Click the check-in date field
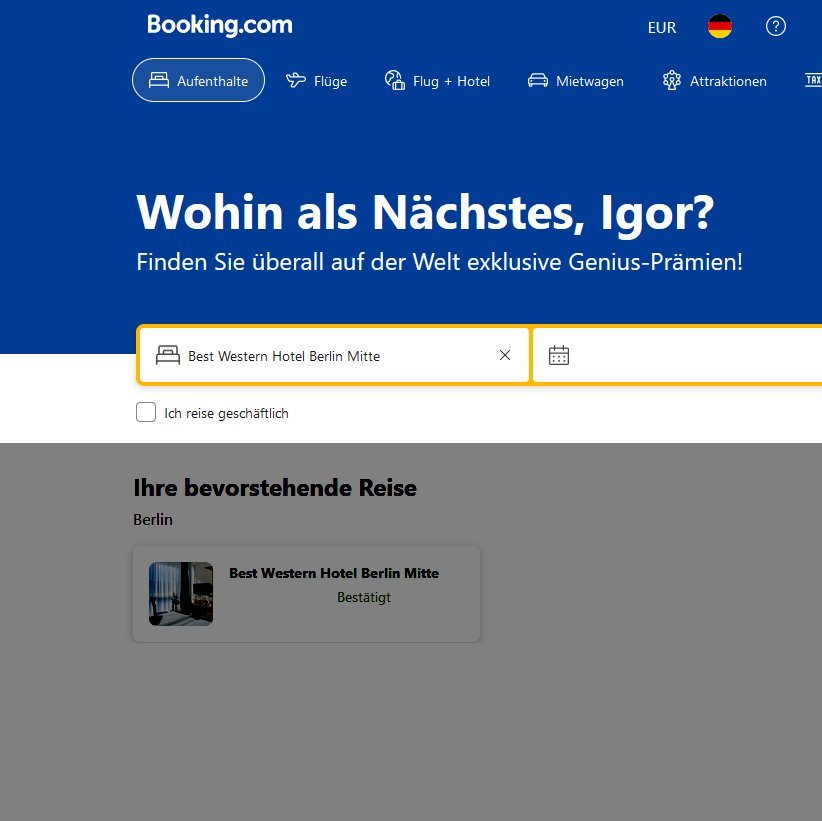Image resolution: width=822 pixels, height=821 pixels. (677, 355)
